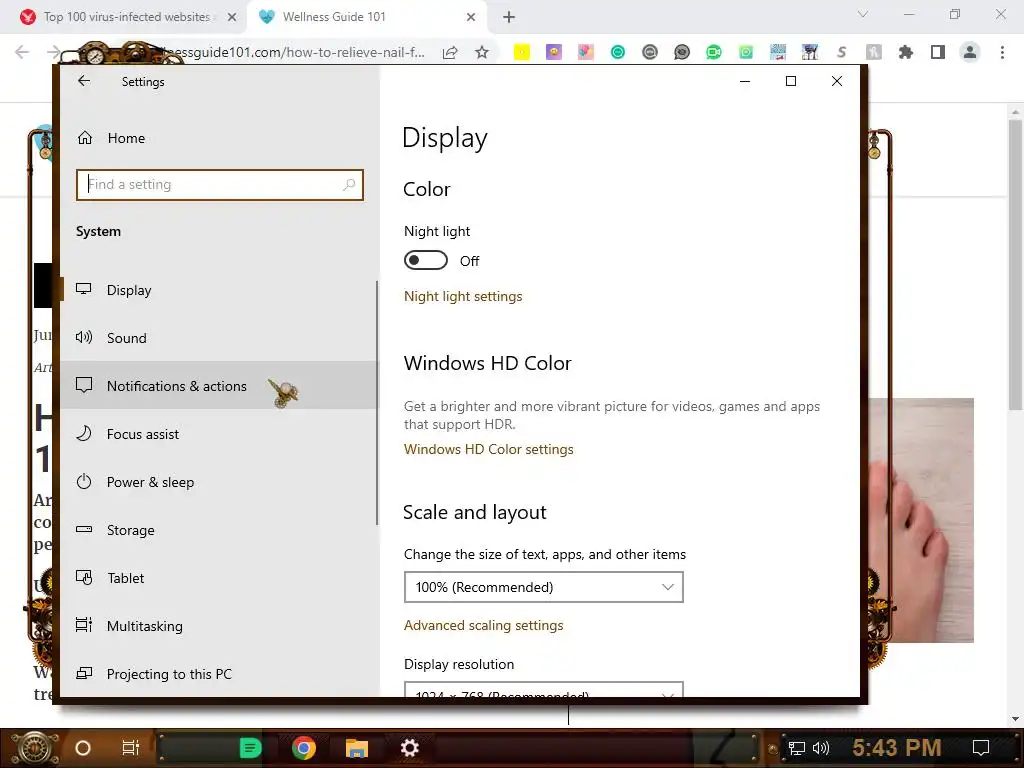The image size is (1024, 768).
Task: Bookmark this page with the star icon
Action: pyautogui.click(x=482, y=52)
